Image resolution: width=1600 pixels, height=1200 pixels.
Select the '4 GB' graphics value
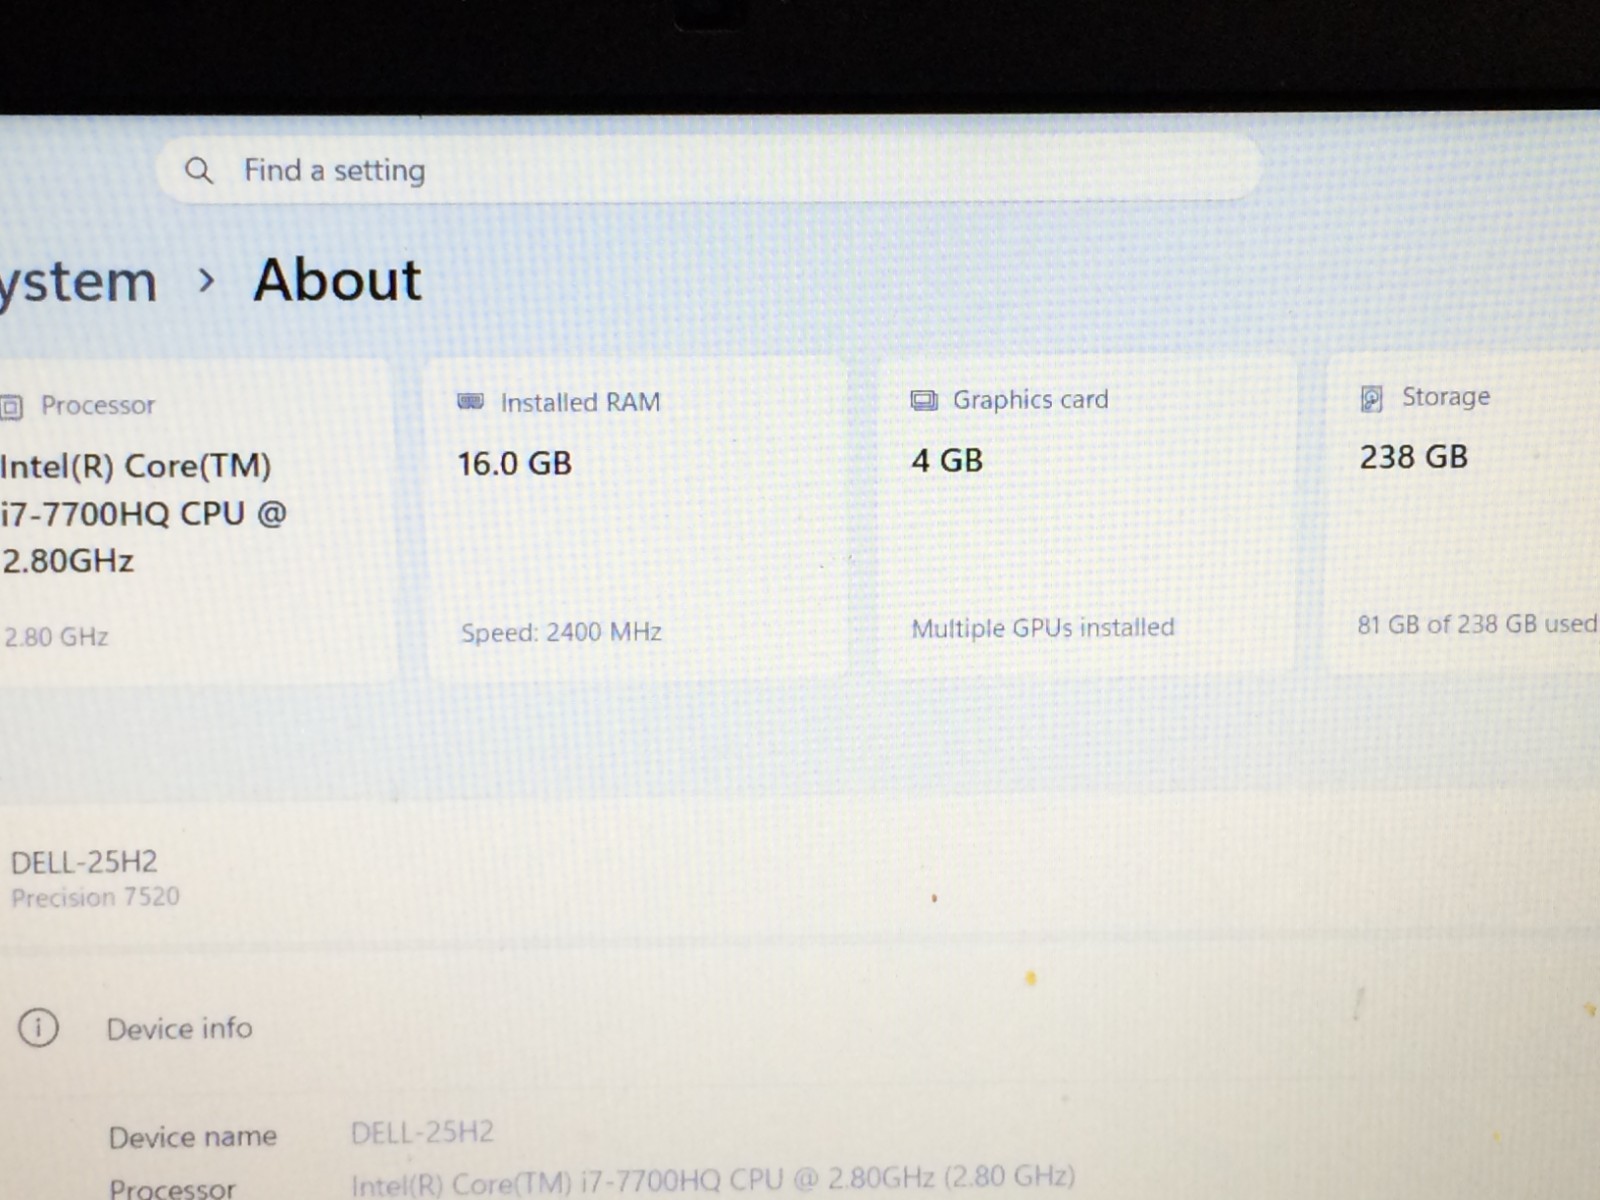pos(947,460)
